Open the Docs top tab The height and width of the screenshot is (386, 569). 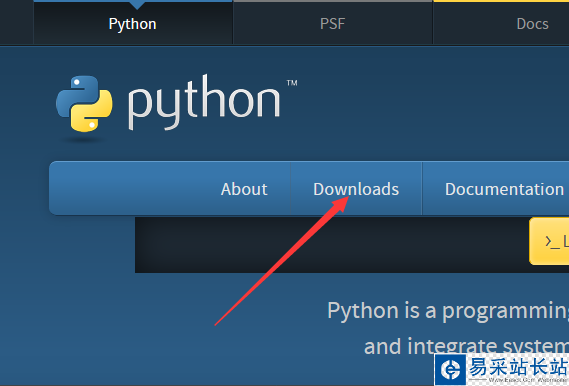coord(532,23)
